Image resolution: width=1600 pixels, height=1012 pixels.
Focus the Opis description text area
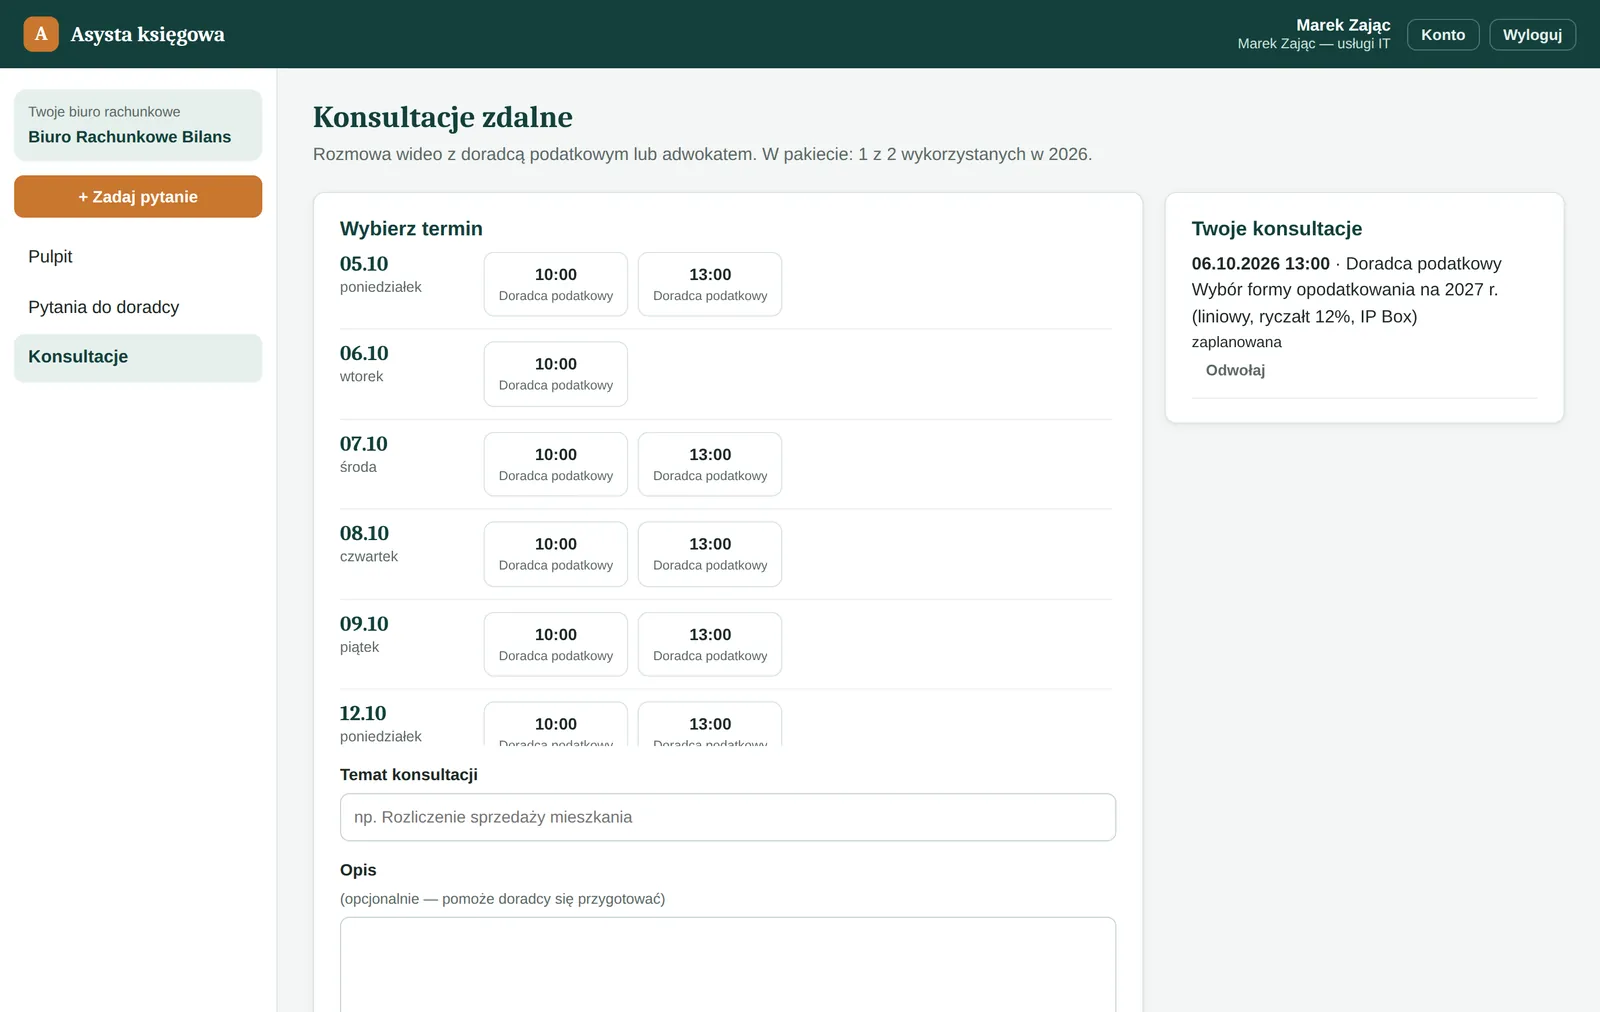click(728, 964)
